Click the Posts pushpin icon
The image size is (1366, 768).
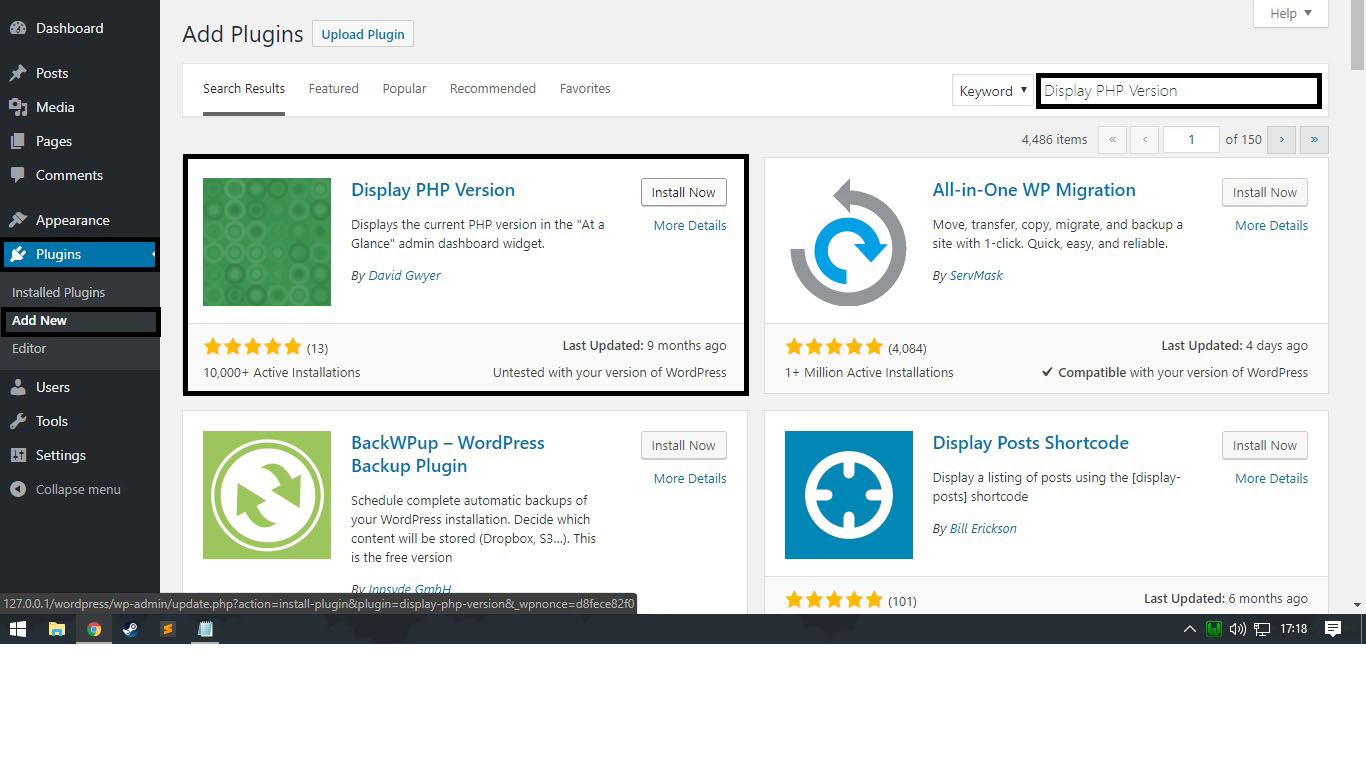[18, 73]
